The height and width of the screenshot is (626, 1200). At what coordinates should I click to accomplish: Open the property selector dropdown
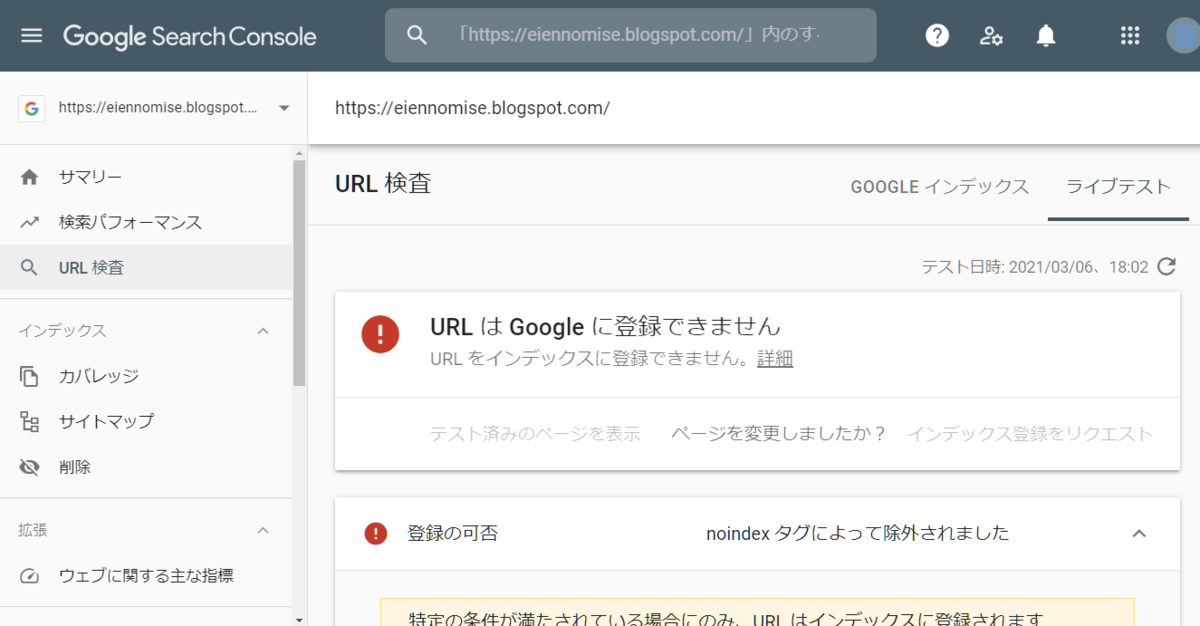pyautogui.click(x=155, y=108)
